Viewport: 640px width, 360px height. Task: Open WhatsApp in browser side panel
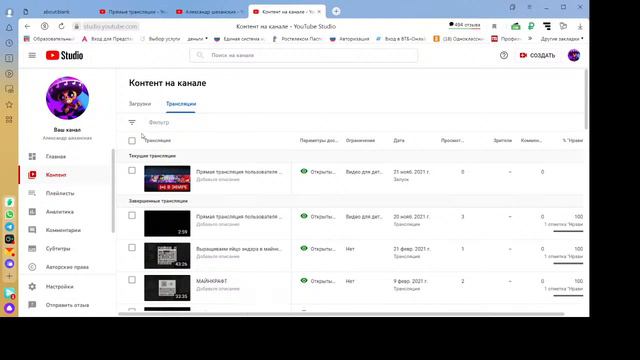coord(9,214)
